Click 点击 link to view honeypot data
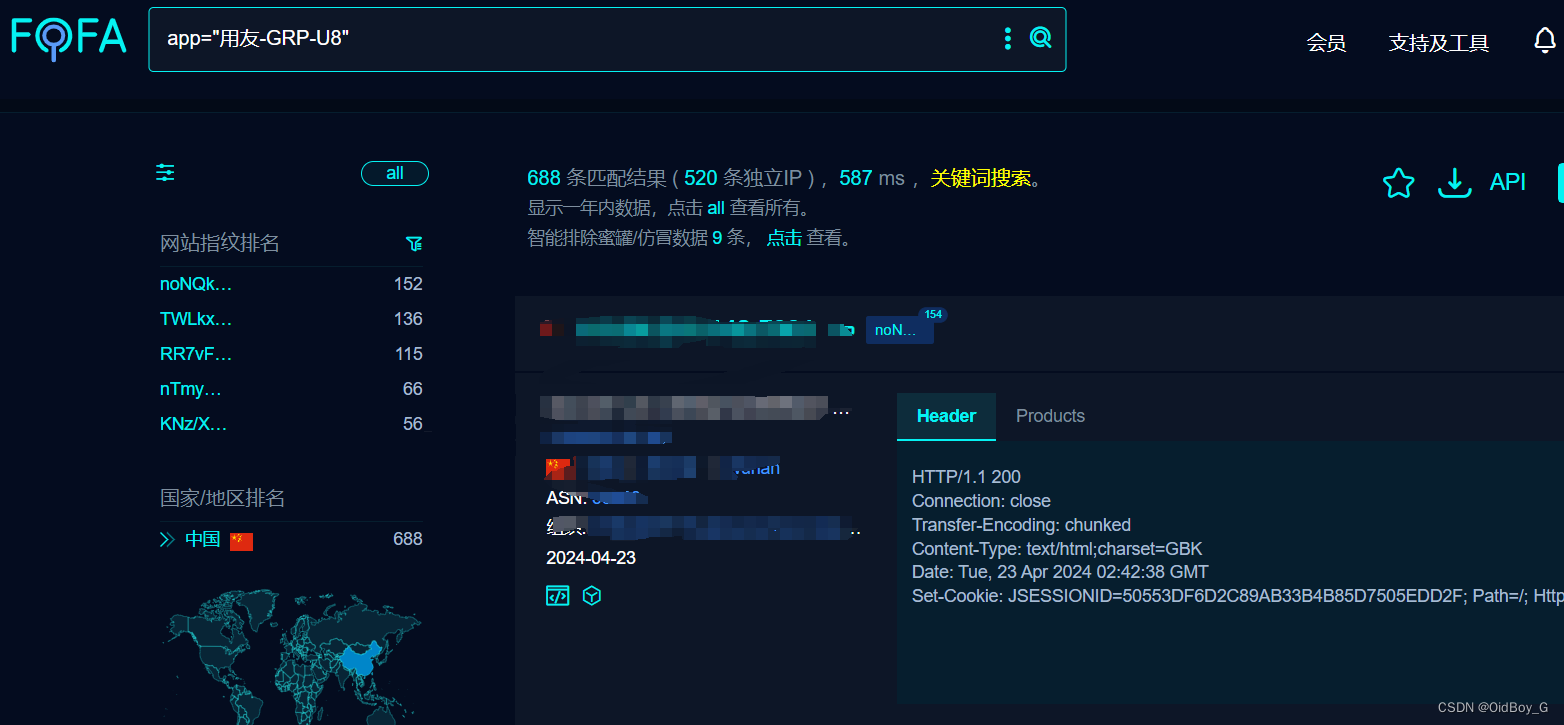Screen dimensions: 1564x725 pos(784,238)
